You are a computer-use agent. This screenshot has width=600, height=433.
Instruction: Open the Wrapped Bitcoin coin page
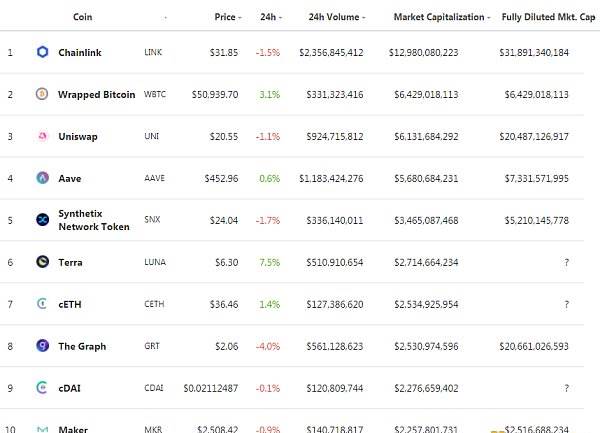[96, 94]
